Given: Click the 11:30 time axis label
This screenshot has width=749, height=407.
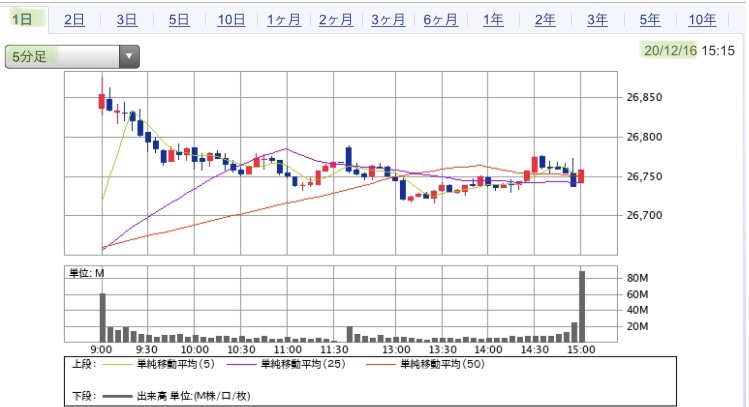Looking at the screenshot, I should (334, 350).
